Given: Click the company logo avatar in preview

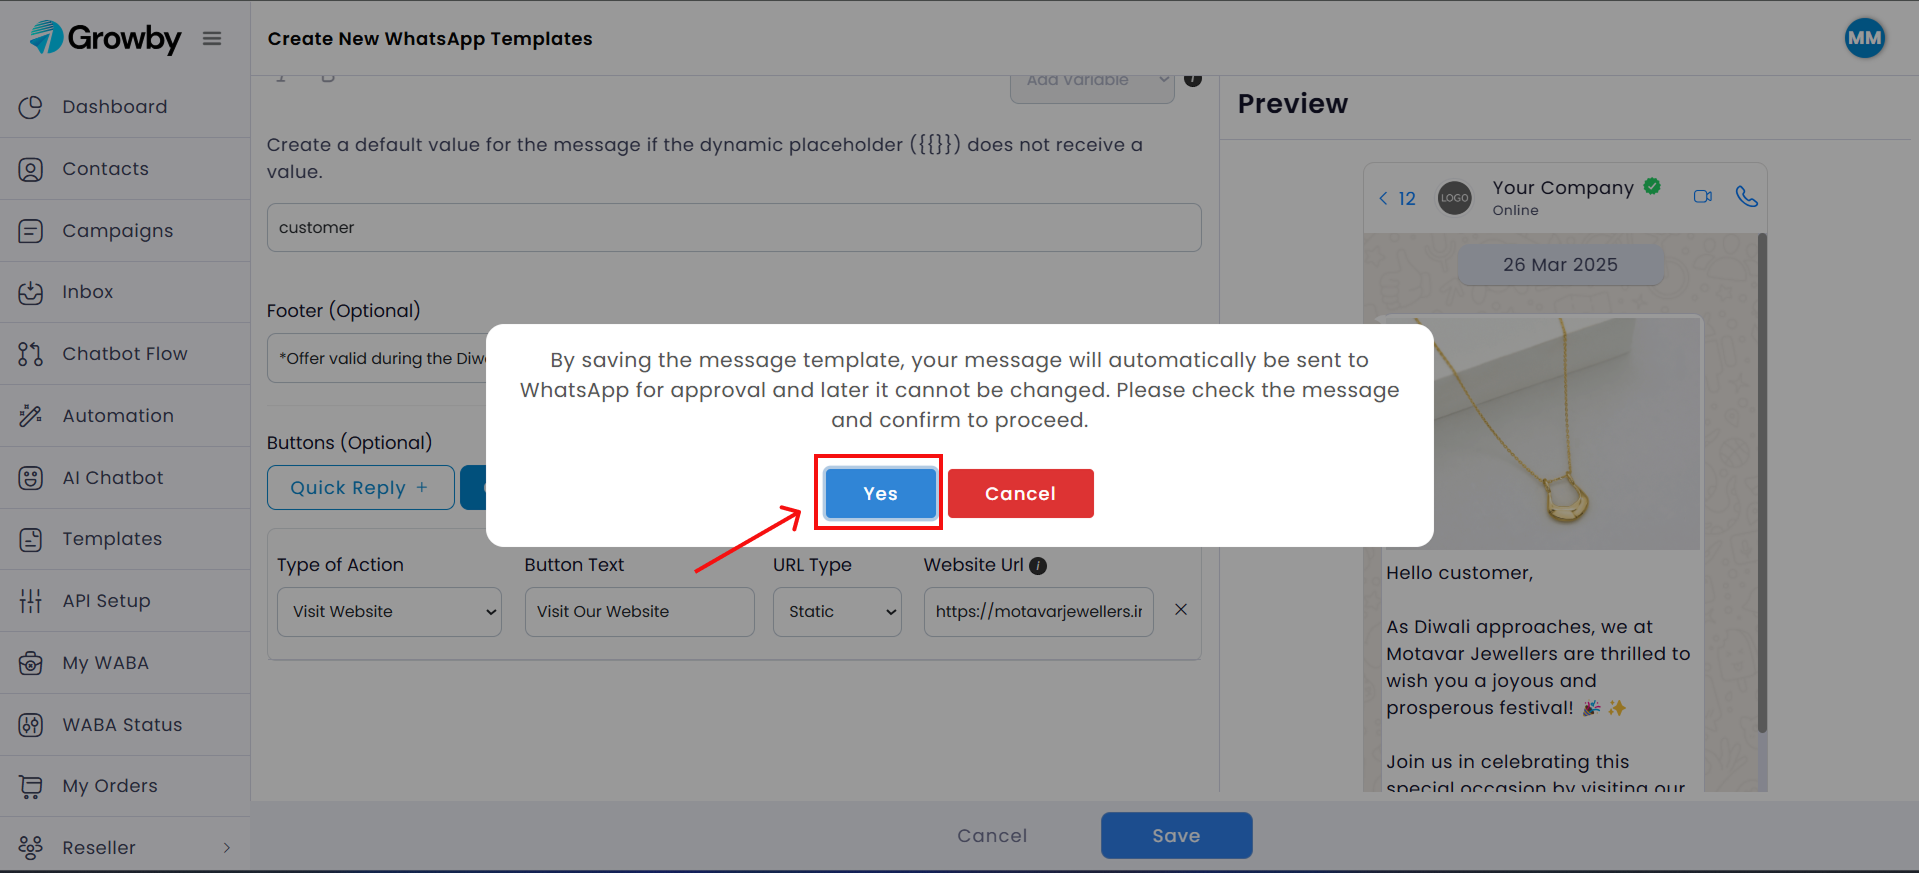Looking at the screenshot, I should 1454,198.
